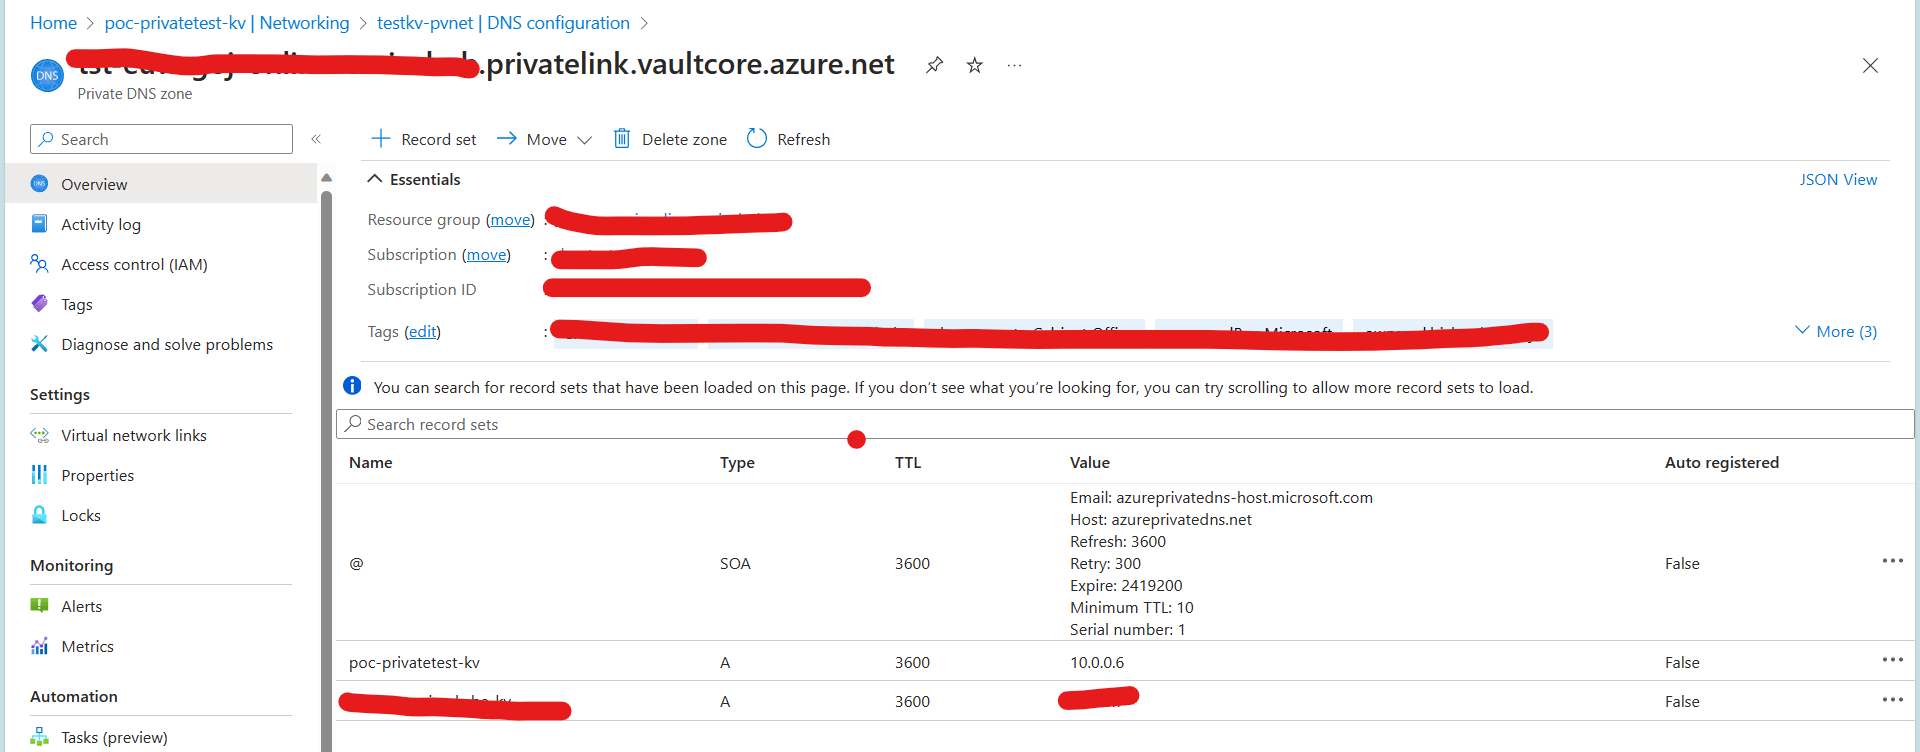
Task: Focus the left menu Search box
Action: [x=161, y=139]
